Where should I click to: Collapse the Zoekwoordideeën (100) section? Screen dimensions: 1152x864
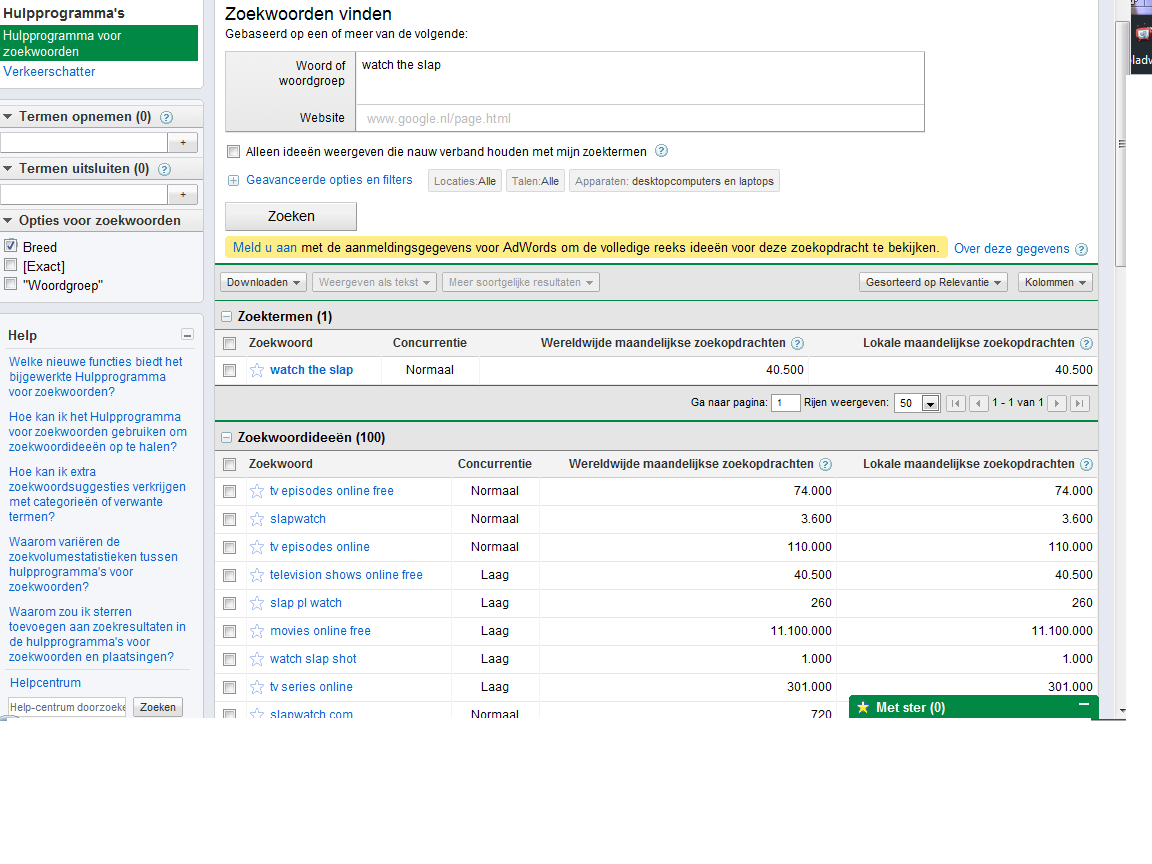point(227,438)
